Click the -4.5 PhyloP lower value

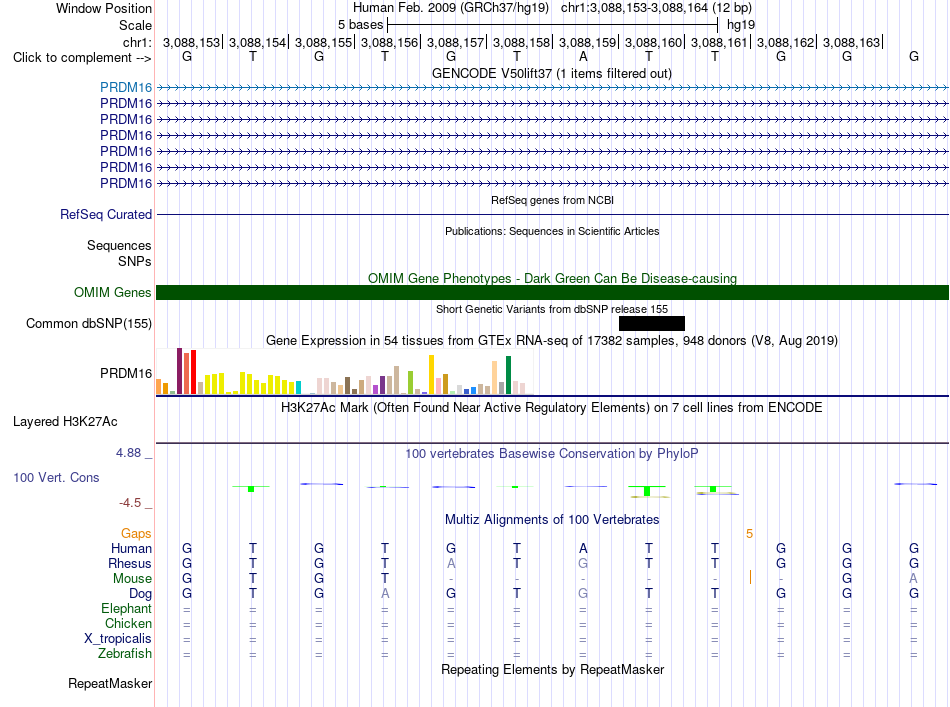130,503
